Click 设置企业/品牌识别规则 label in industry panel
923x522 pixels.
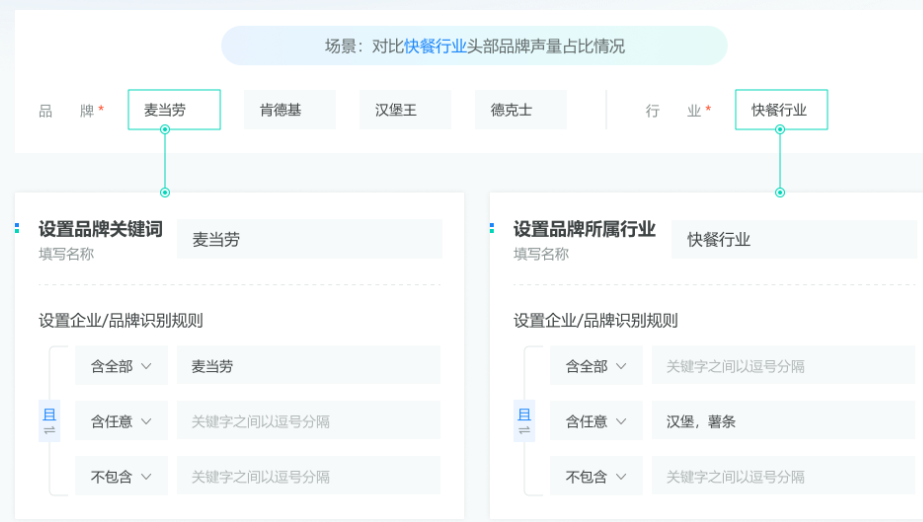click(x=596, y=321)
